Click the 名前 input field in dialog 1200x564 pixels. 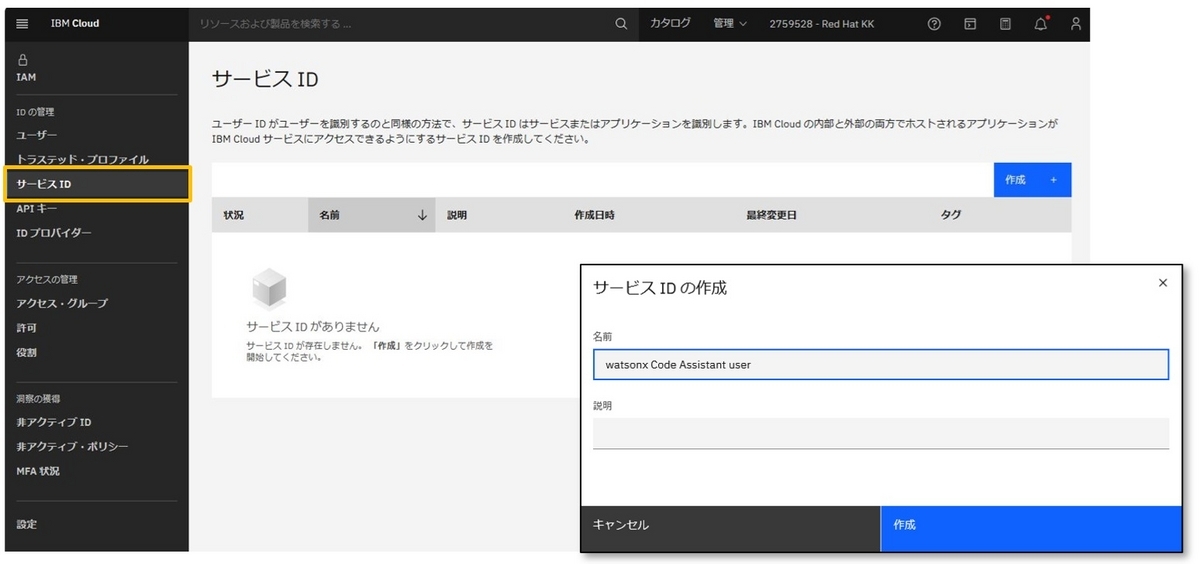881,365
